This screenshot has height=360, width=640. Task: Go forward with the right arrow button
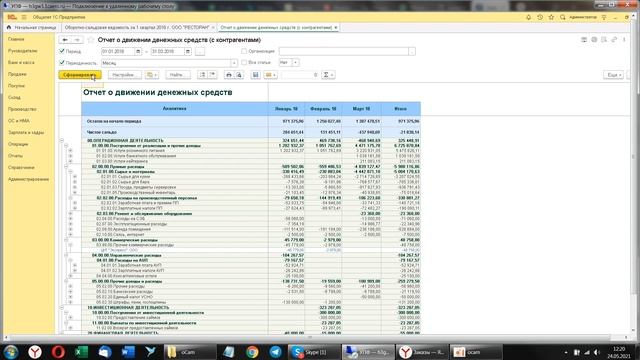pos(77,40)
